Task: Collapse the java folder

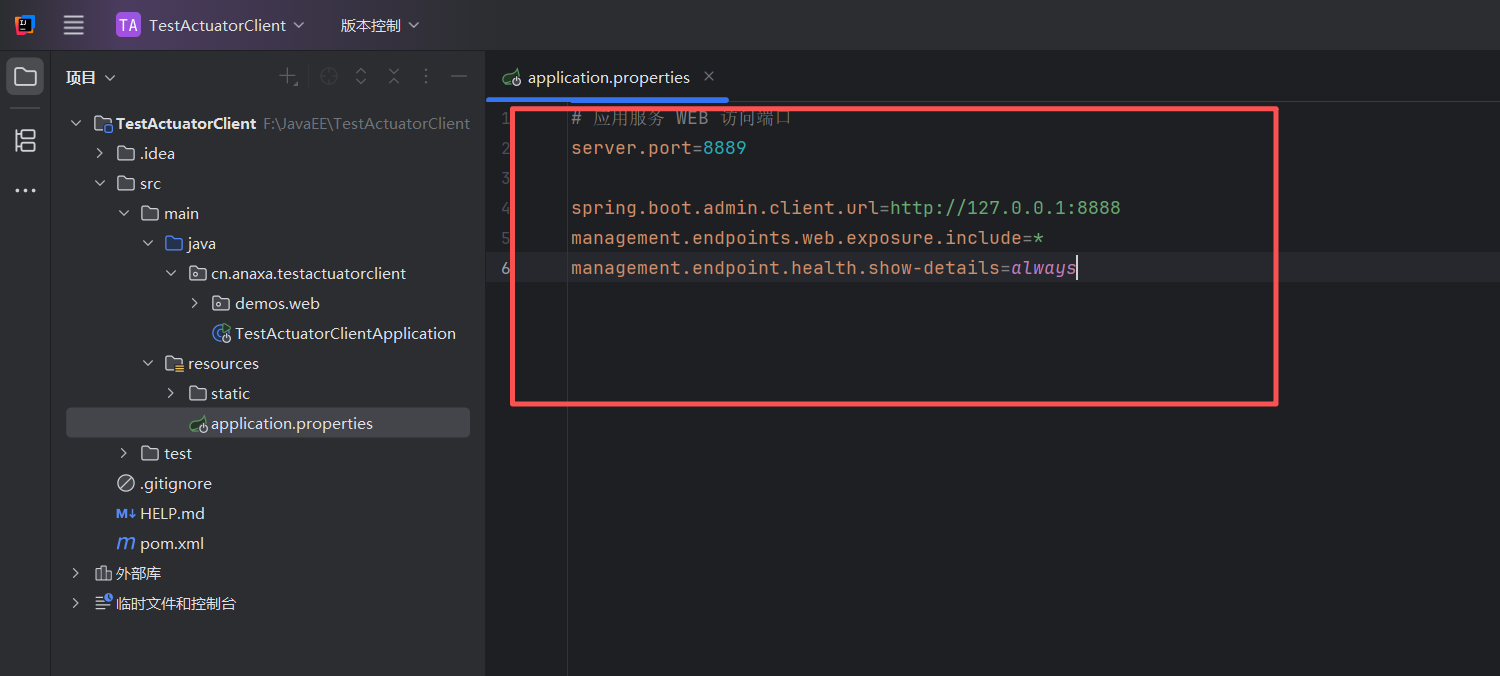Action: tap(148, 243)
